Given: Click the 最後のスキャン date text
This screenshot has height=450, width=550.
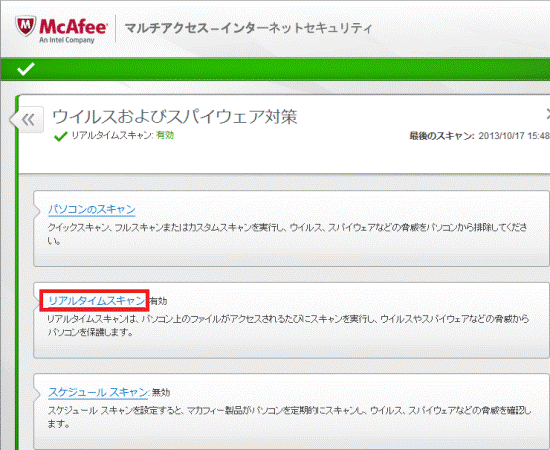Looking at the screenshot, I should point(479,136).
